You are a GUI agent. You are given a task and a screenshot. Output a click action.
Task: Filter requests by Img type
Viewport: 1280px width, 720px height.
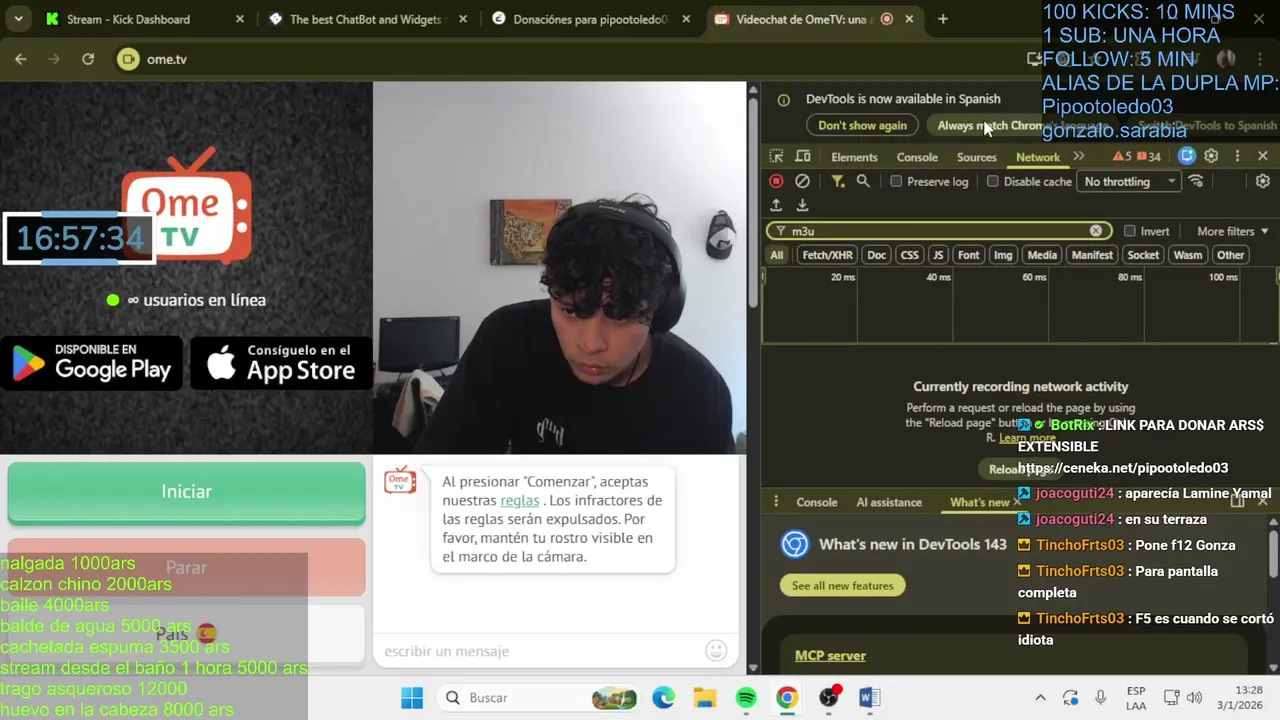pyautogui.click(x=1003, y=255)
